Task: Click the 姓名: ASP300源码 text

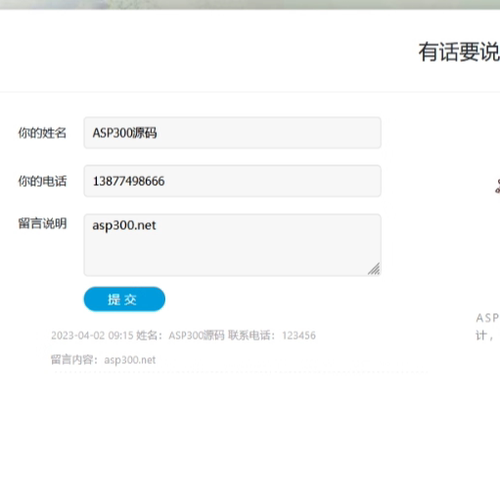Action: (x=180, y=335)
